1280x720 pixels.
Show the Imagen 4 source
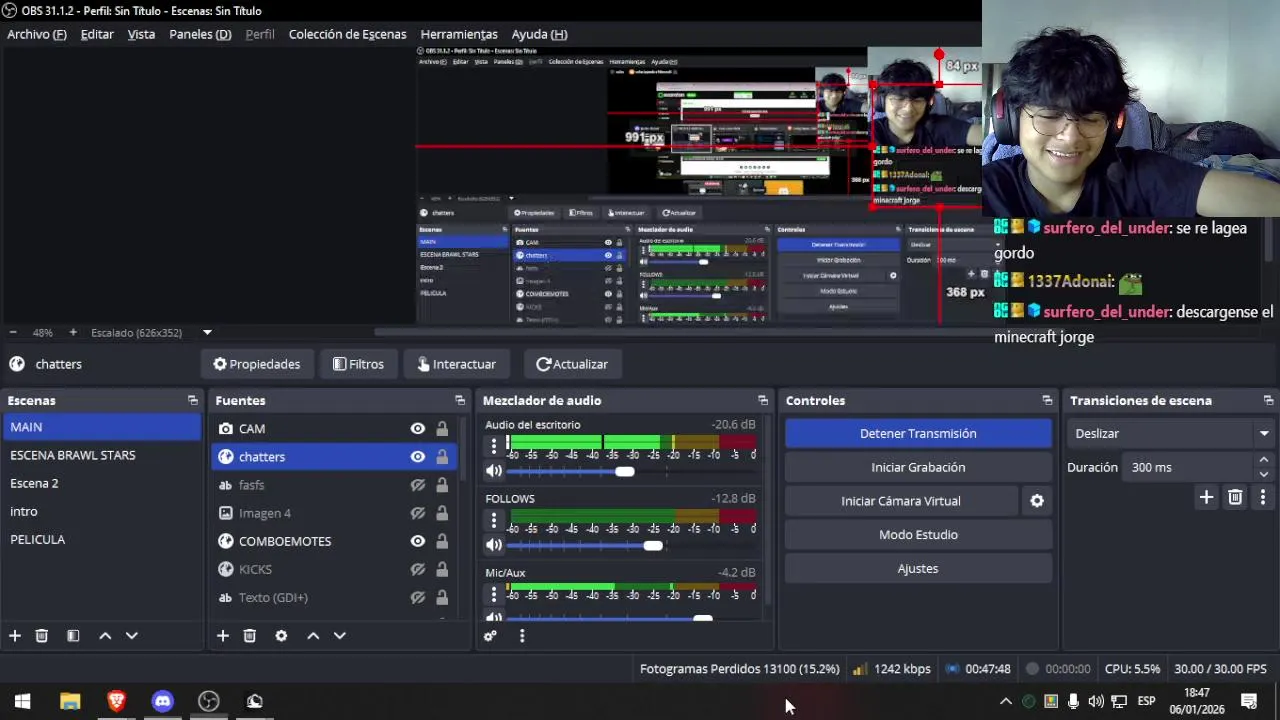[x=418, y=513]
